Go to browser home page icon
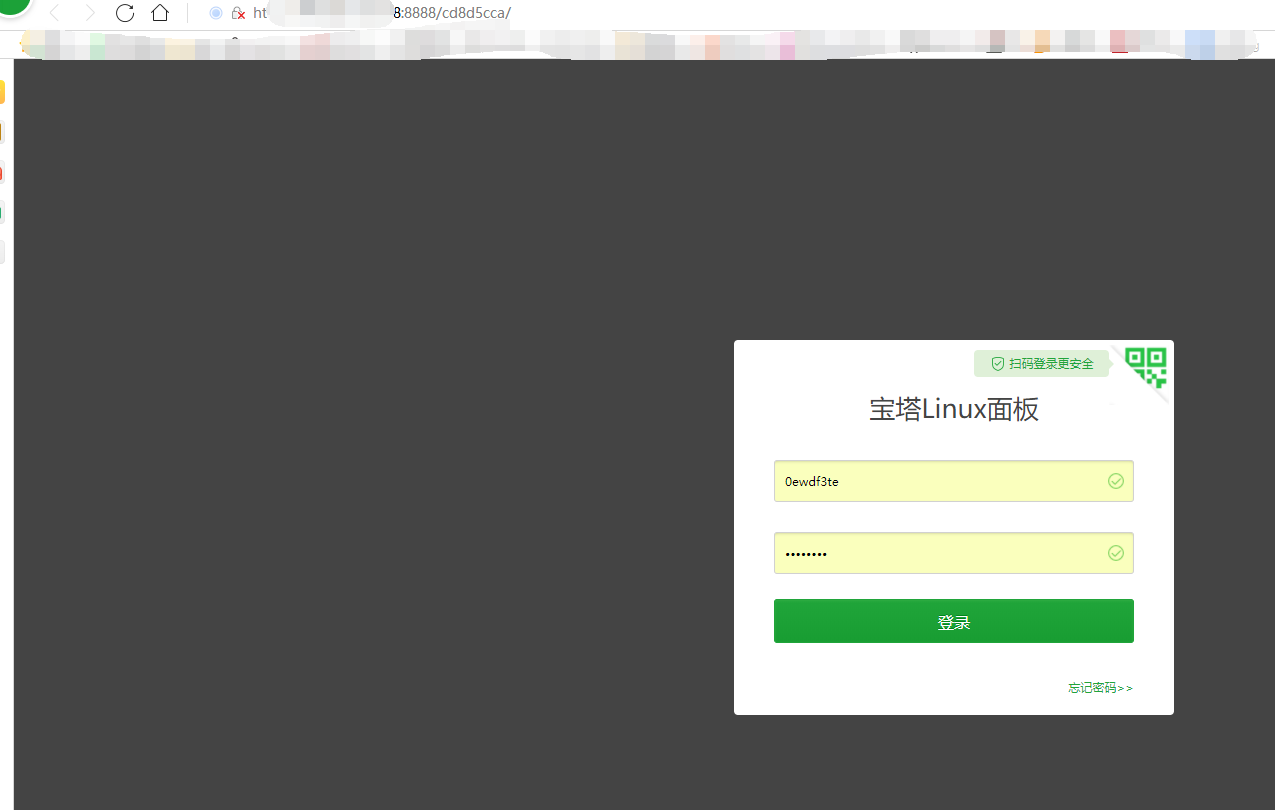 click(x=160, y=13)
